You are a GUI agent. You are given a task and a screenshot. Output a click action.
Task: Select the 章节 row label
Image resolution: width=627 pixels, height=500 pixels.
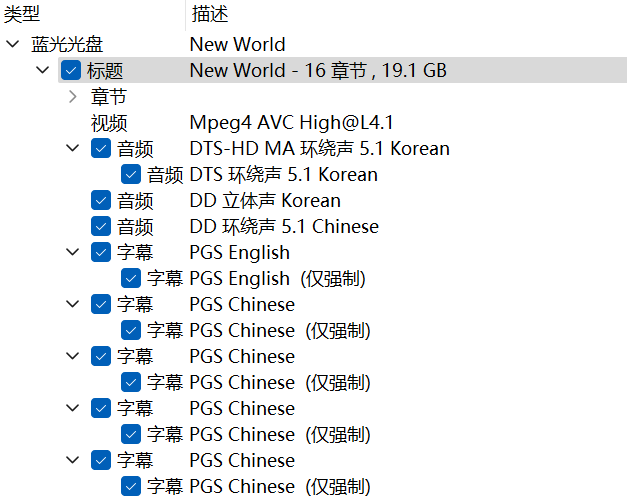click(x=109, y=96)
